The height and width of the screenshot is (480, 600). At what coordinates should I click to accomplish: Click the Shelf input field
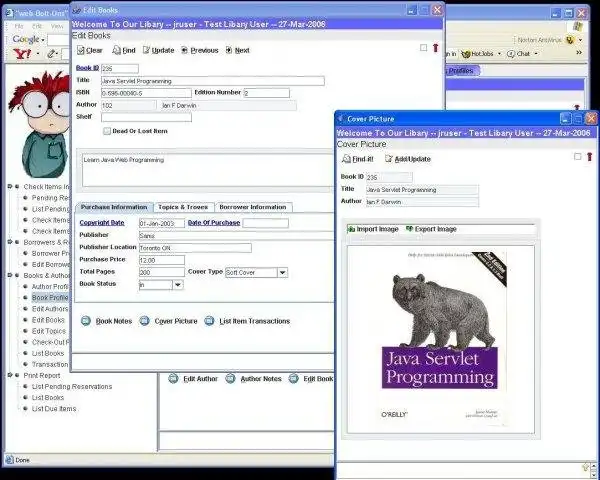[x=146, y=117]
